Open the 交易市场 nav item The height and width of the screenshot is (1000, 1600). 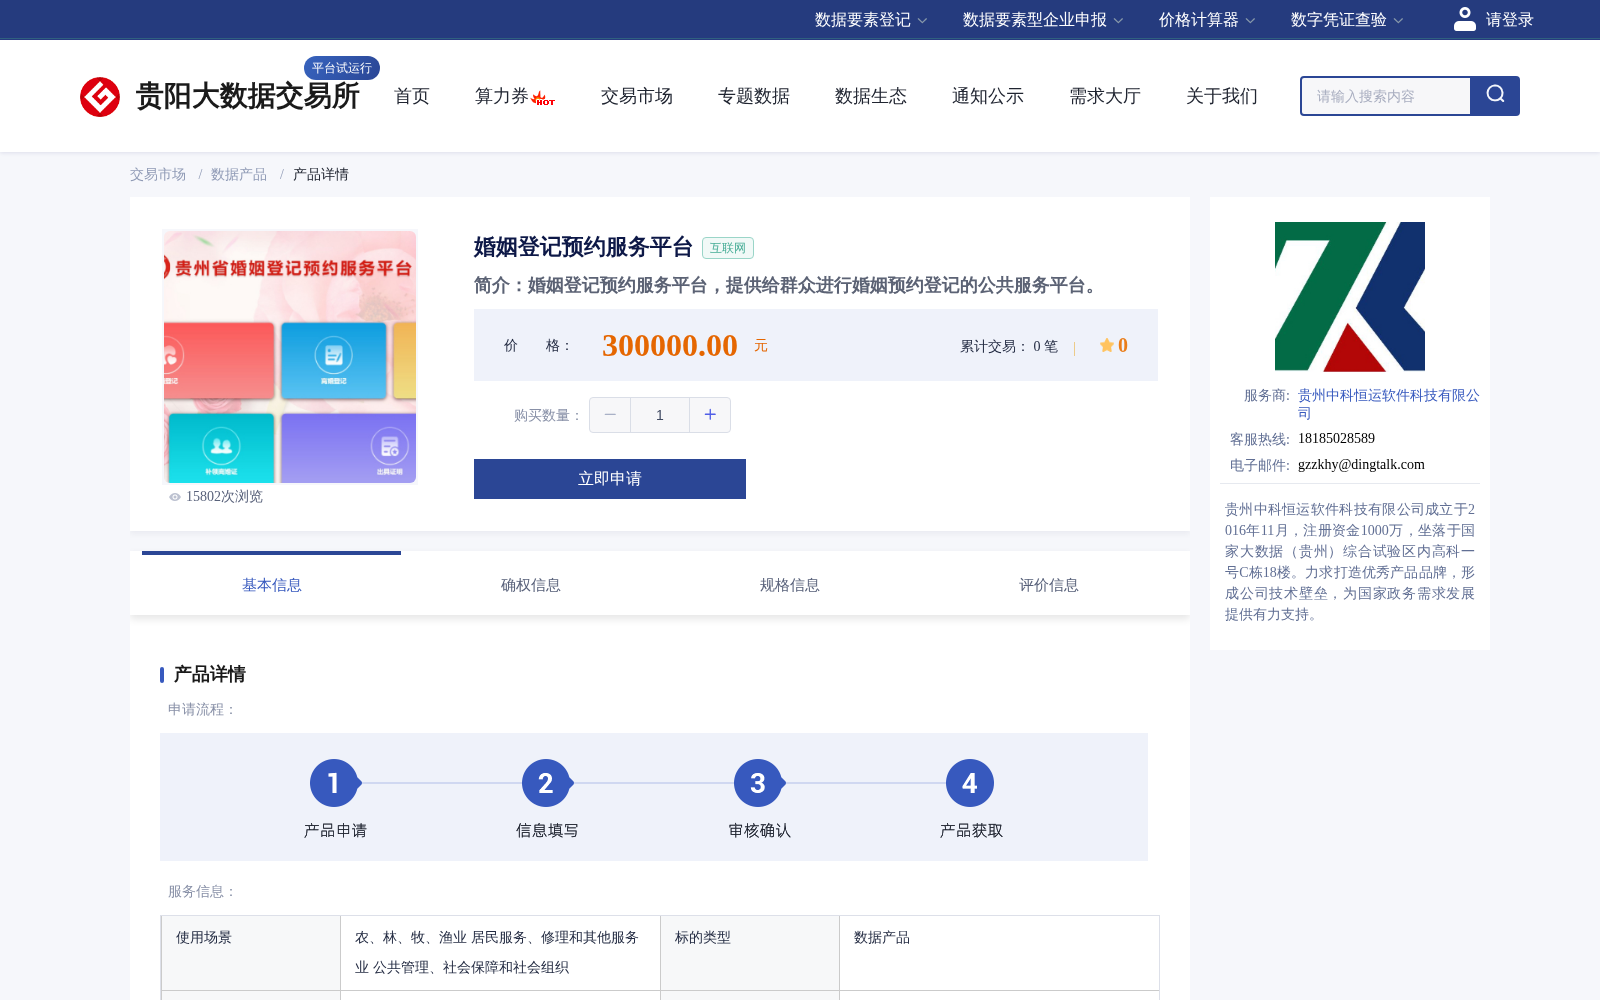click(x=637, y=96)
